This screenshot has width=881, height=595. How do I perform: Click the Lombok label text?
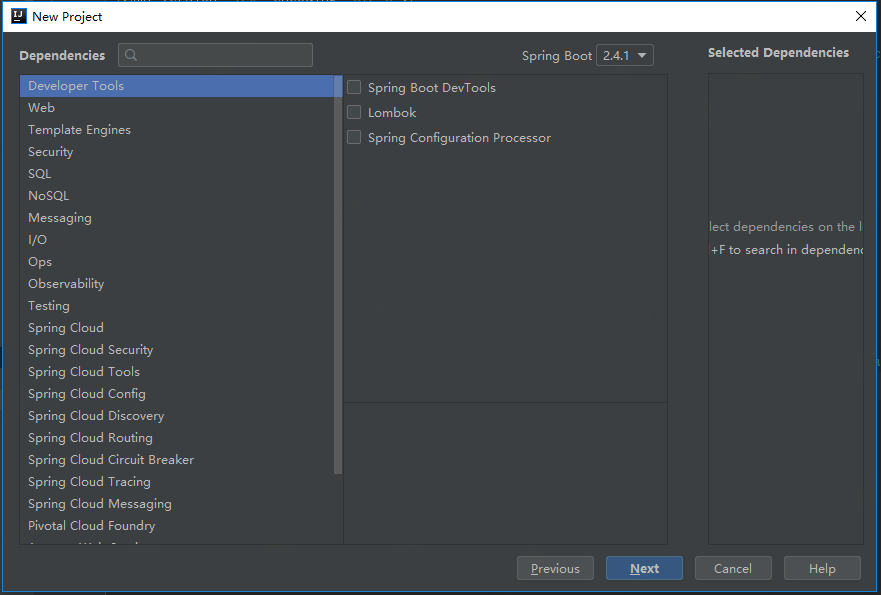pyautogui.click(x=392, y=112)
